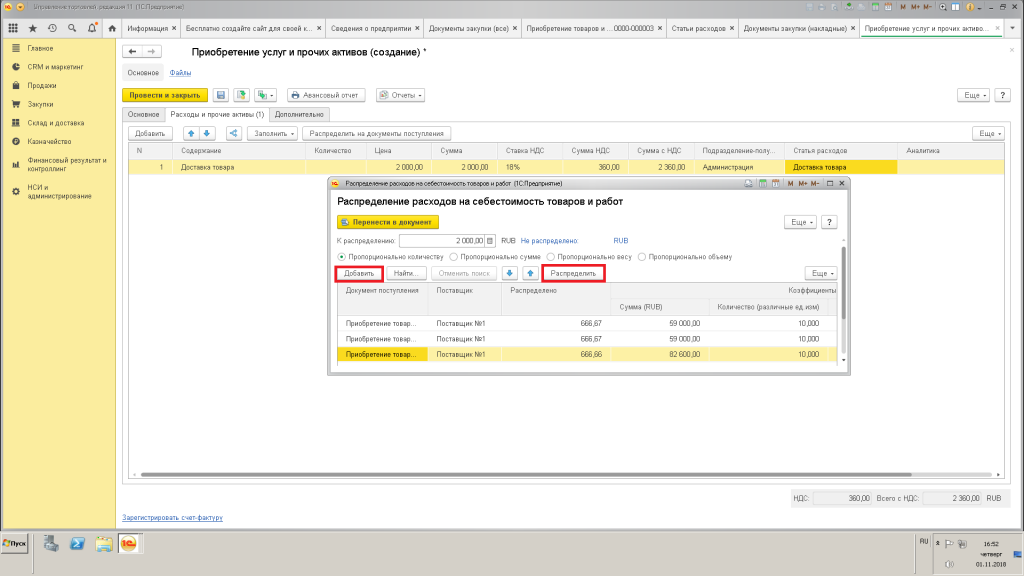Move expense row up in main table
Viewport: 1024px width, 576px height.
(x=191, y=133)
